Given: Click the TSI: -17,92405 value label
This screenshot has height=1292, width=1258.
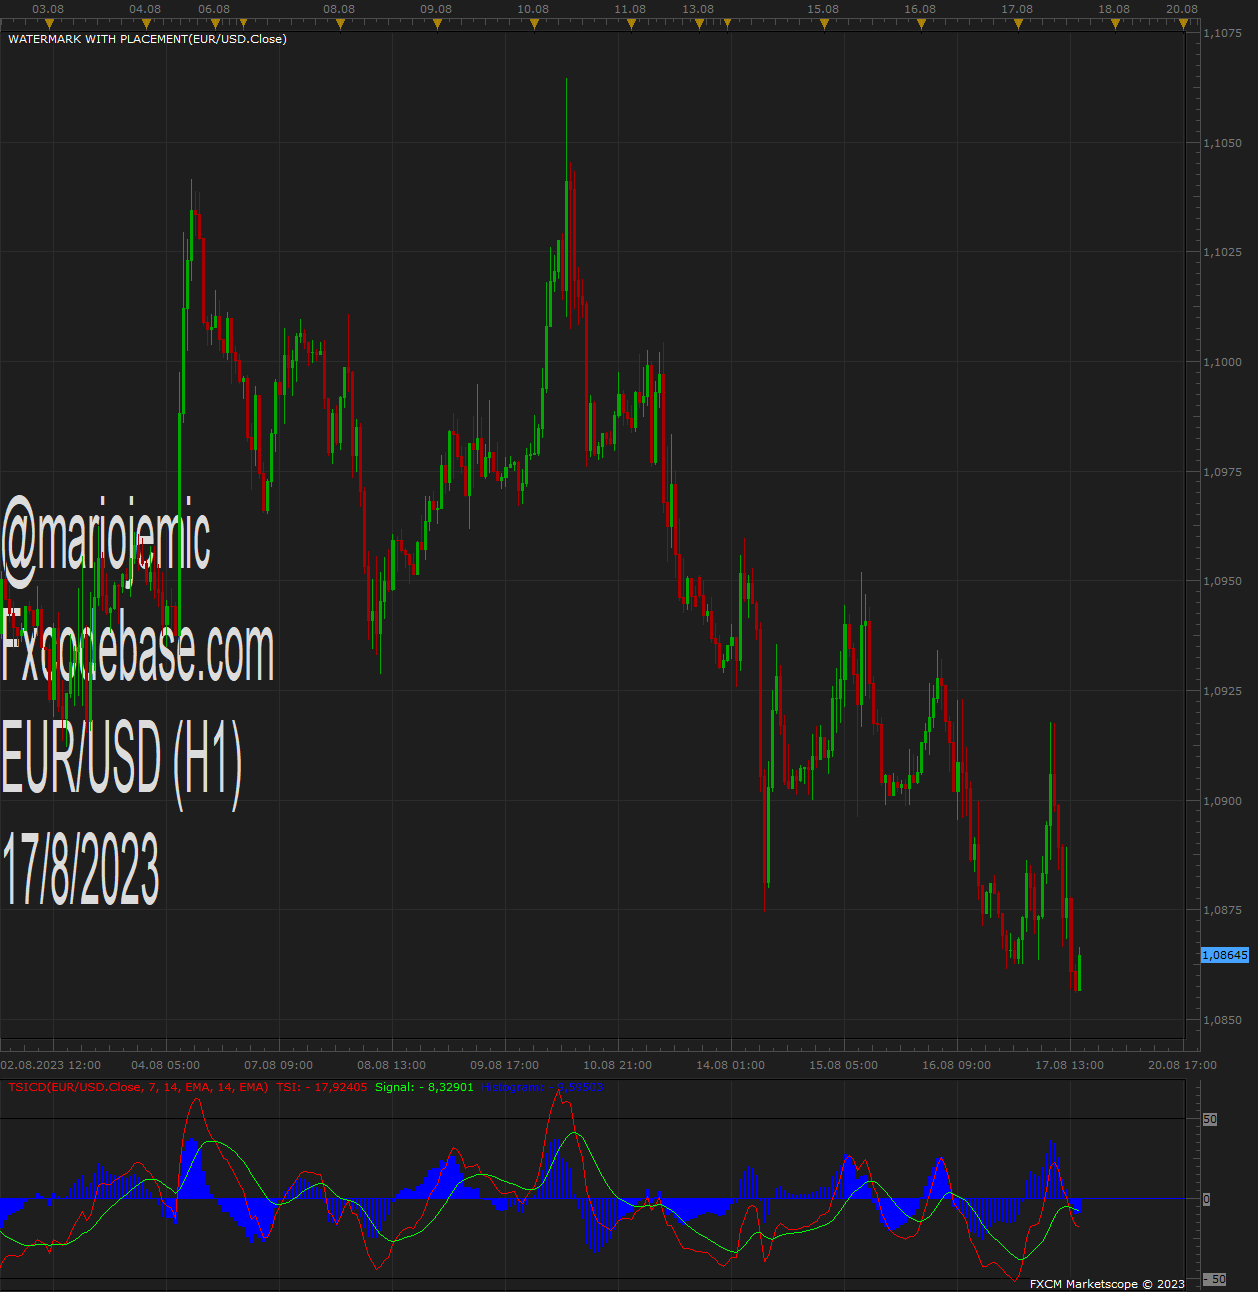Looking at the screenshot, I should [x=322, y=1087].
